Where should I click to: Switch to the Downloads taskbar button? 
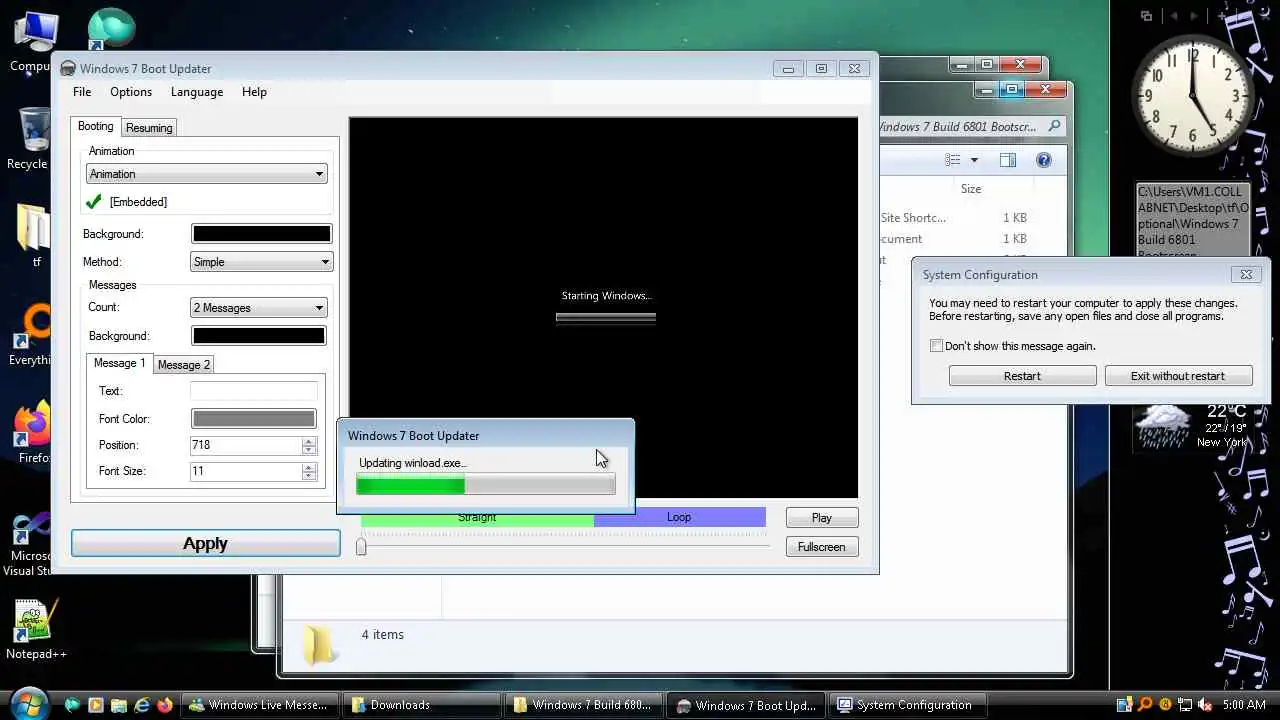pos(421,705)
